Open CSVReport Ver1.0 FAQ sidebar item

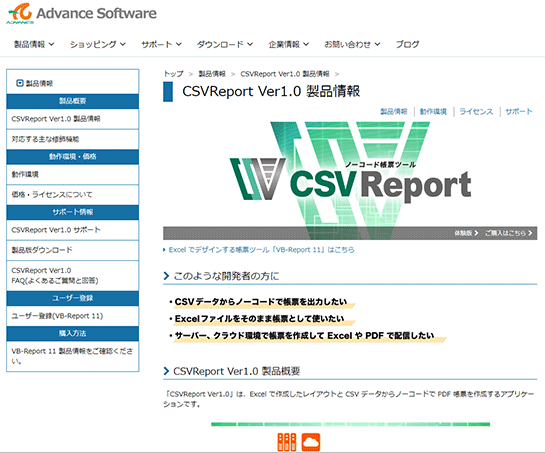73,275
